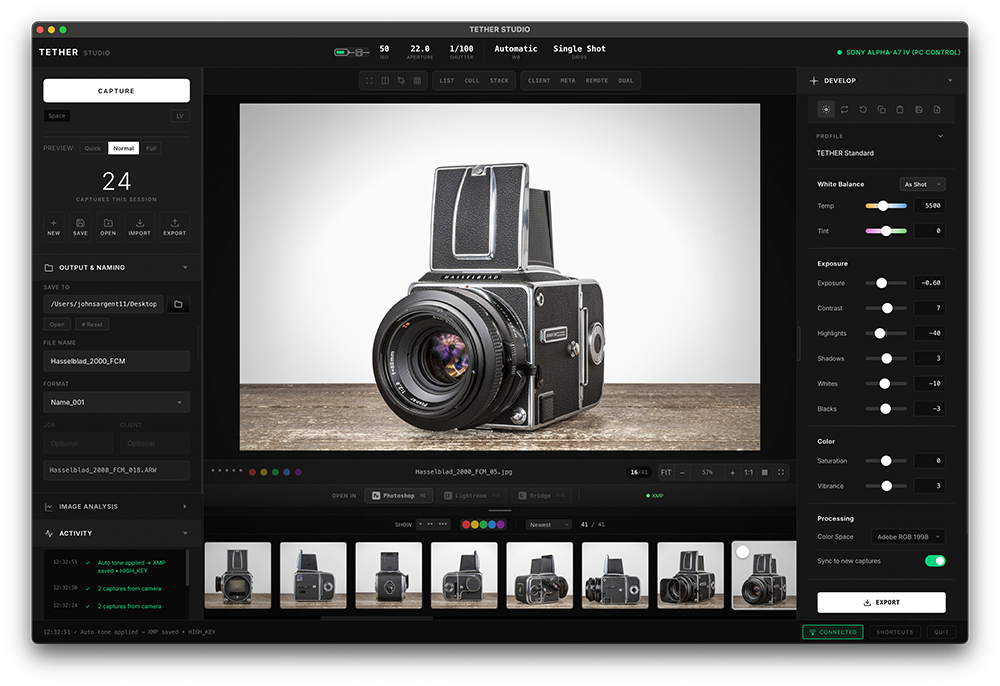1000x686 pixels.
Task: Switch to STACK view tab
Action: click(499, 81)
